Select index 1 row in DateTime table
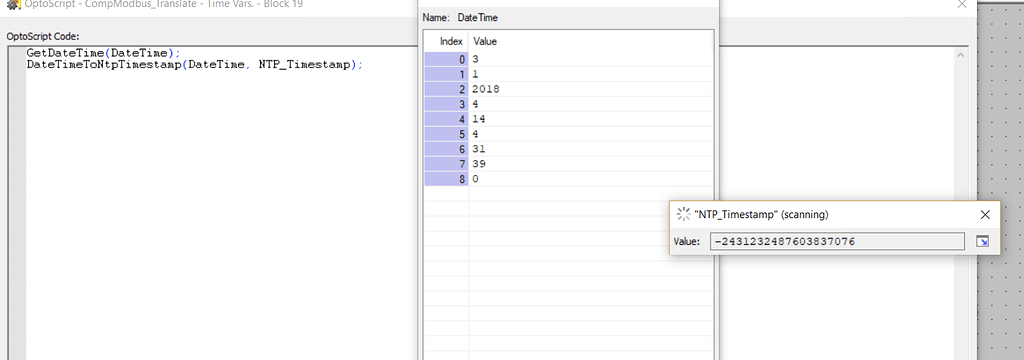 click(568, 74)
